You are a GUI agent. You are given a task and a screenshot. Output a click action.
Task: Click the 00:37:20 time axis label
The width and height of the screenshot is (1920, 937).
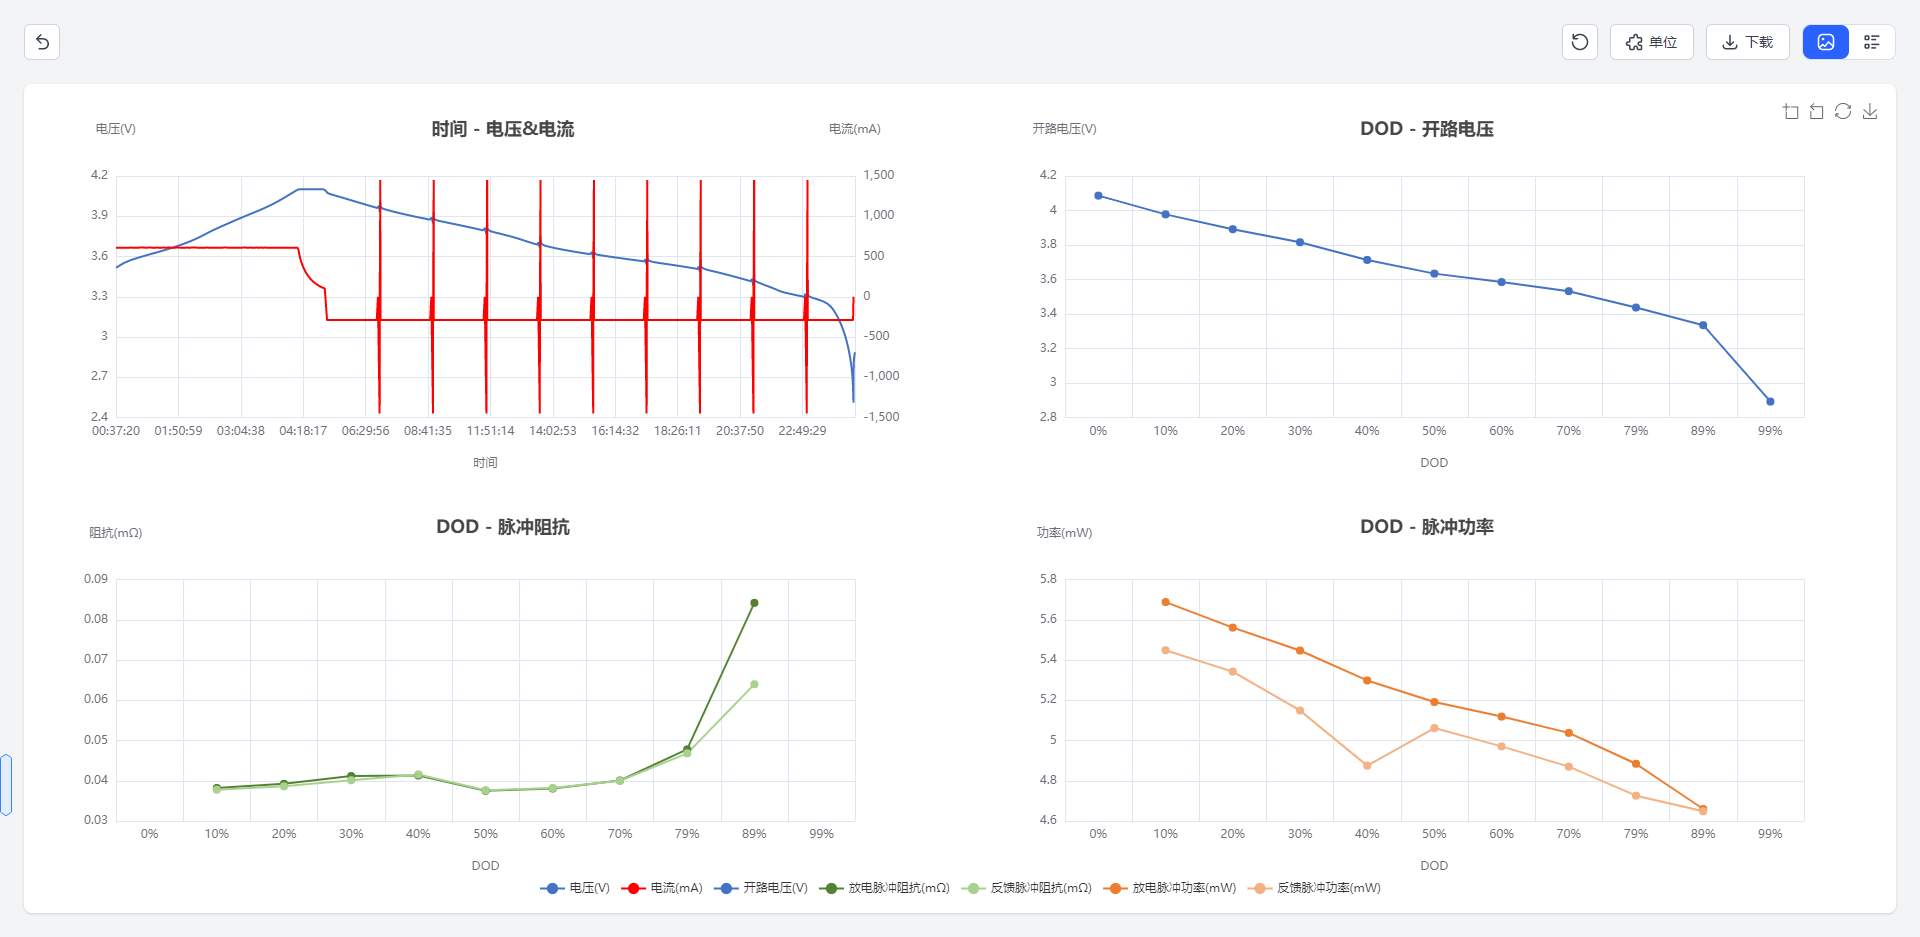[x=116, y=431]
